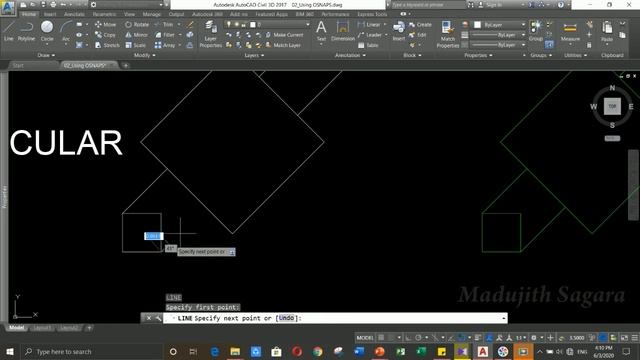Image resolution: width=640 pixels, height=360 pixels.
Task: Expand the Layers panel
Action: (x=254, y=55)
